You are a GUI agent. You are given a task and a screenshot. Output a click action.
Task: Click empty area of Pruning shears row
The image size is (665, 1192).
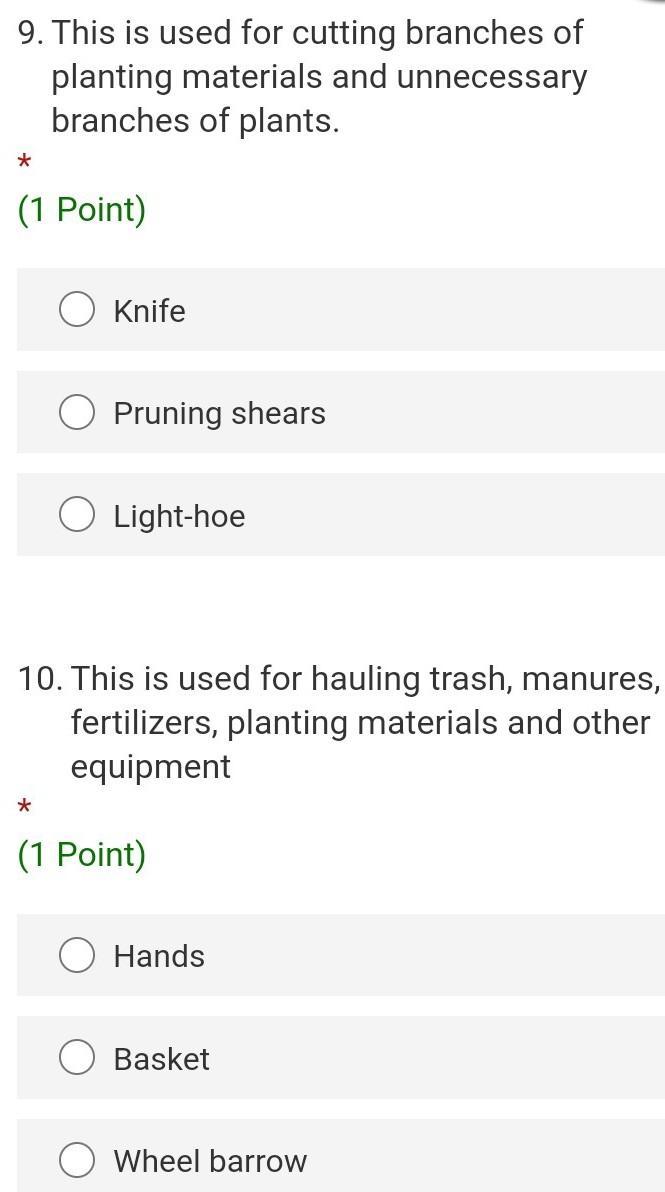494,412
